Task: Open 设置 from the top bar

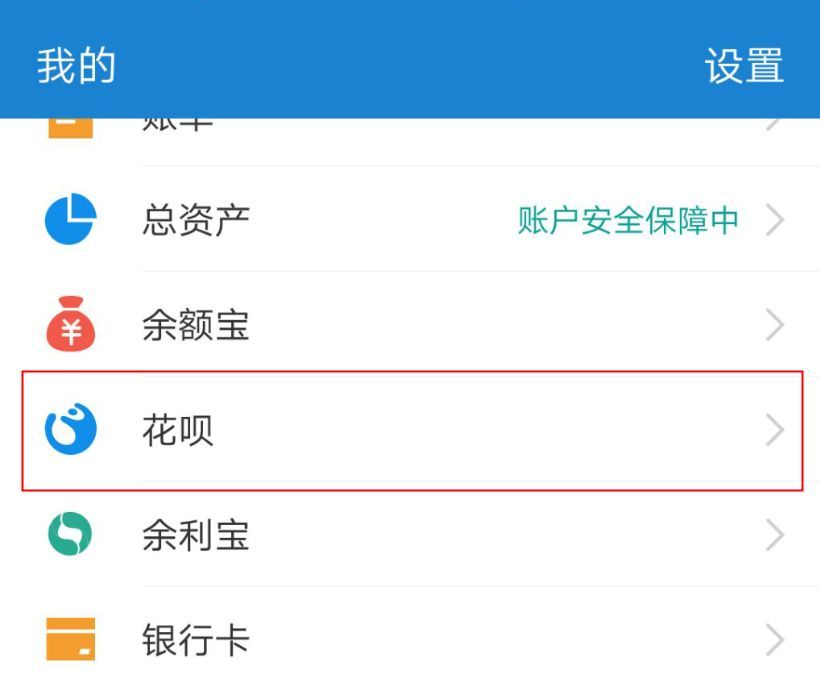Action: pos(744,66)
